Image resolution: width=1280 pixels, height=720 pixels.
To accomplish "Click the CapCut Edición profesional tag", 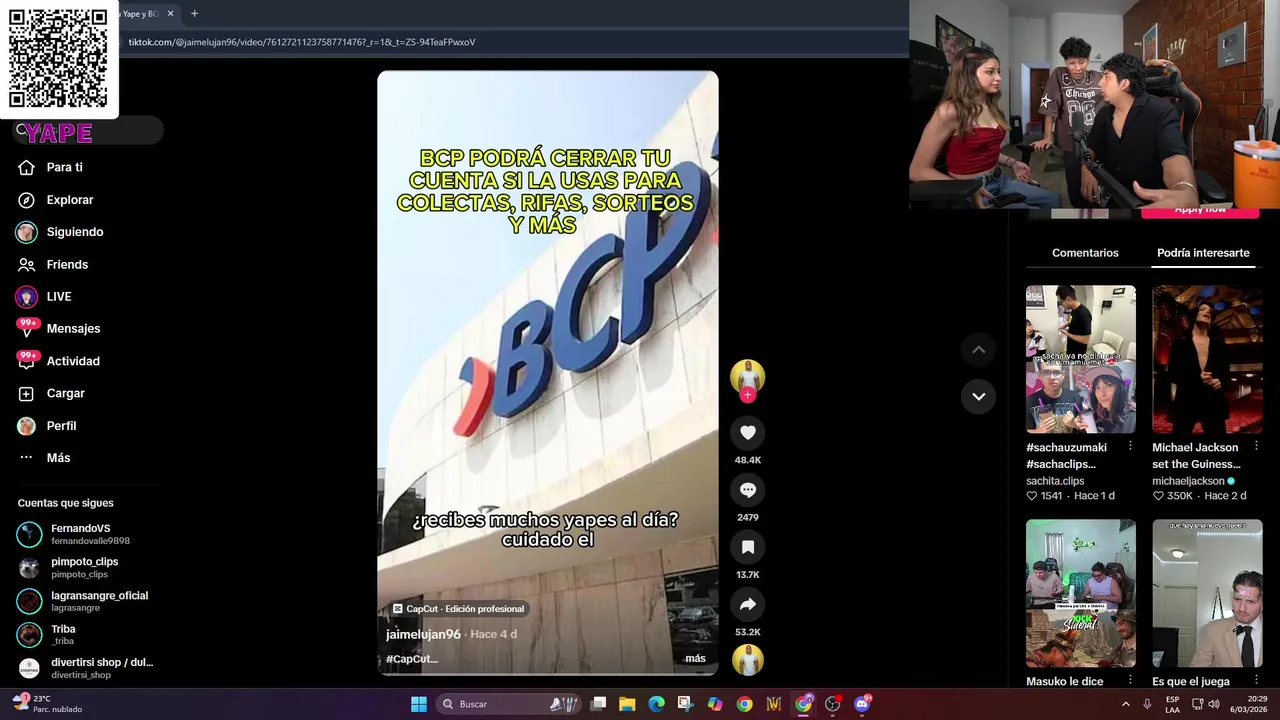I will (x=459, y=608).
